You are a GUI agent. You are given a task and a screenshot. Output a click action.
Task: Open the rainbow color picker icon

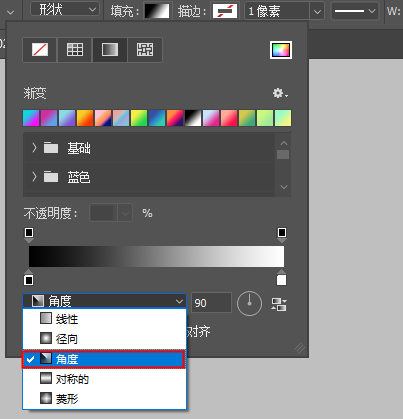tap(281, 50)
